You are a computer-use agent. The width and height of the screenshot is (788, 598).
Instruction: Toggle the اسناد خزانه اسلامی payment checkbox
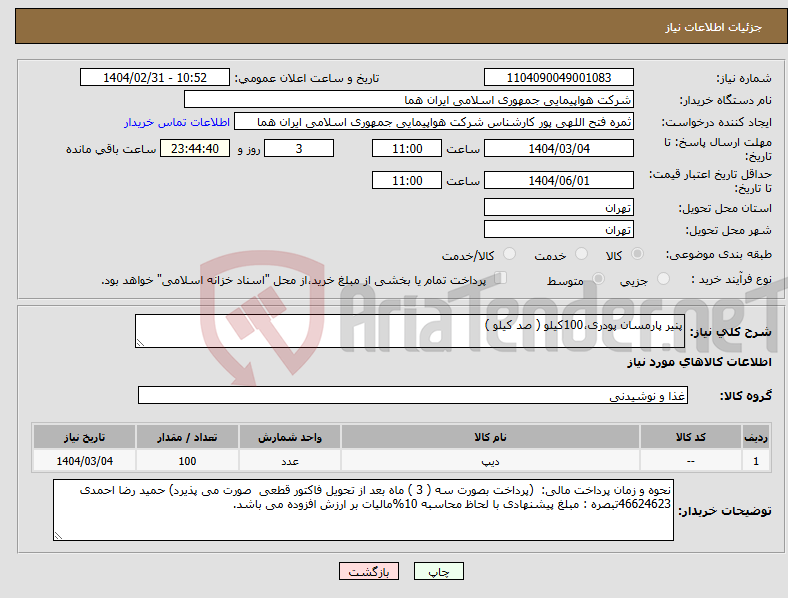[501, 277]
